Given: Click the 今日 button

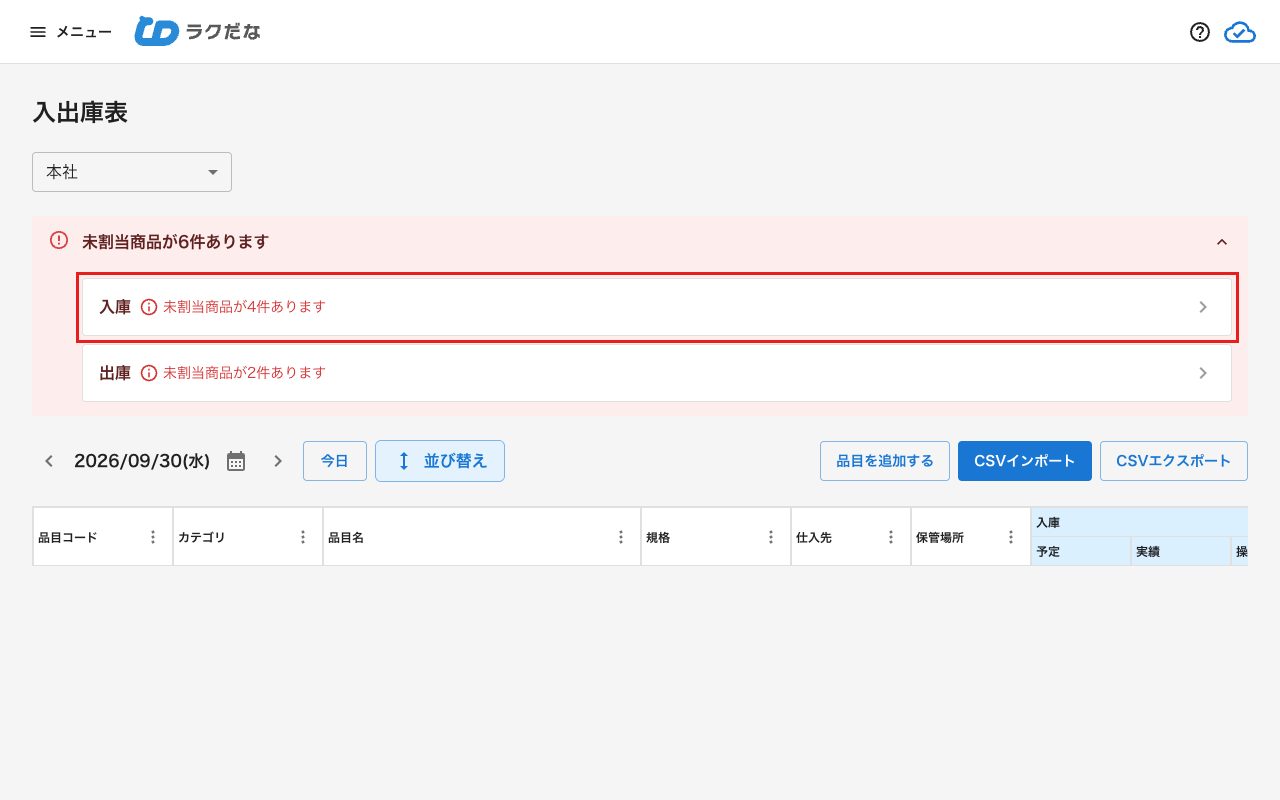Looking at the screenshot, I should (335, 461).
